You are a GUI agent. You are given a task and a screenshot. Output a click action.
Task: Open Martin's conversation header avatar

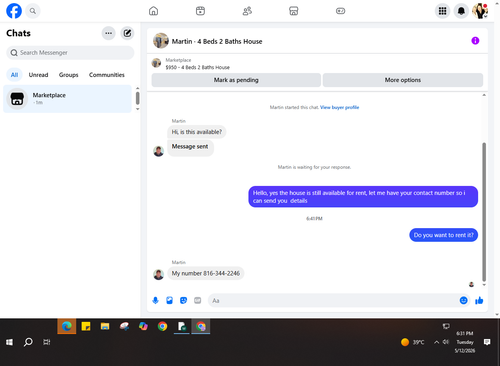[x=161, y=41]
